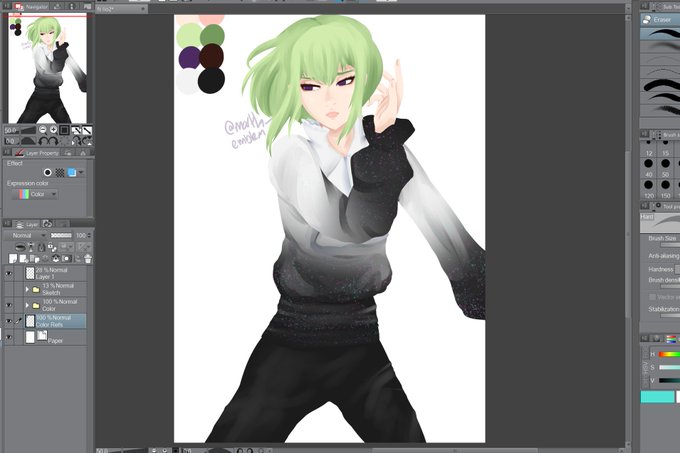Select the Color Refs layer

click(55, 321)
